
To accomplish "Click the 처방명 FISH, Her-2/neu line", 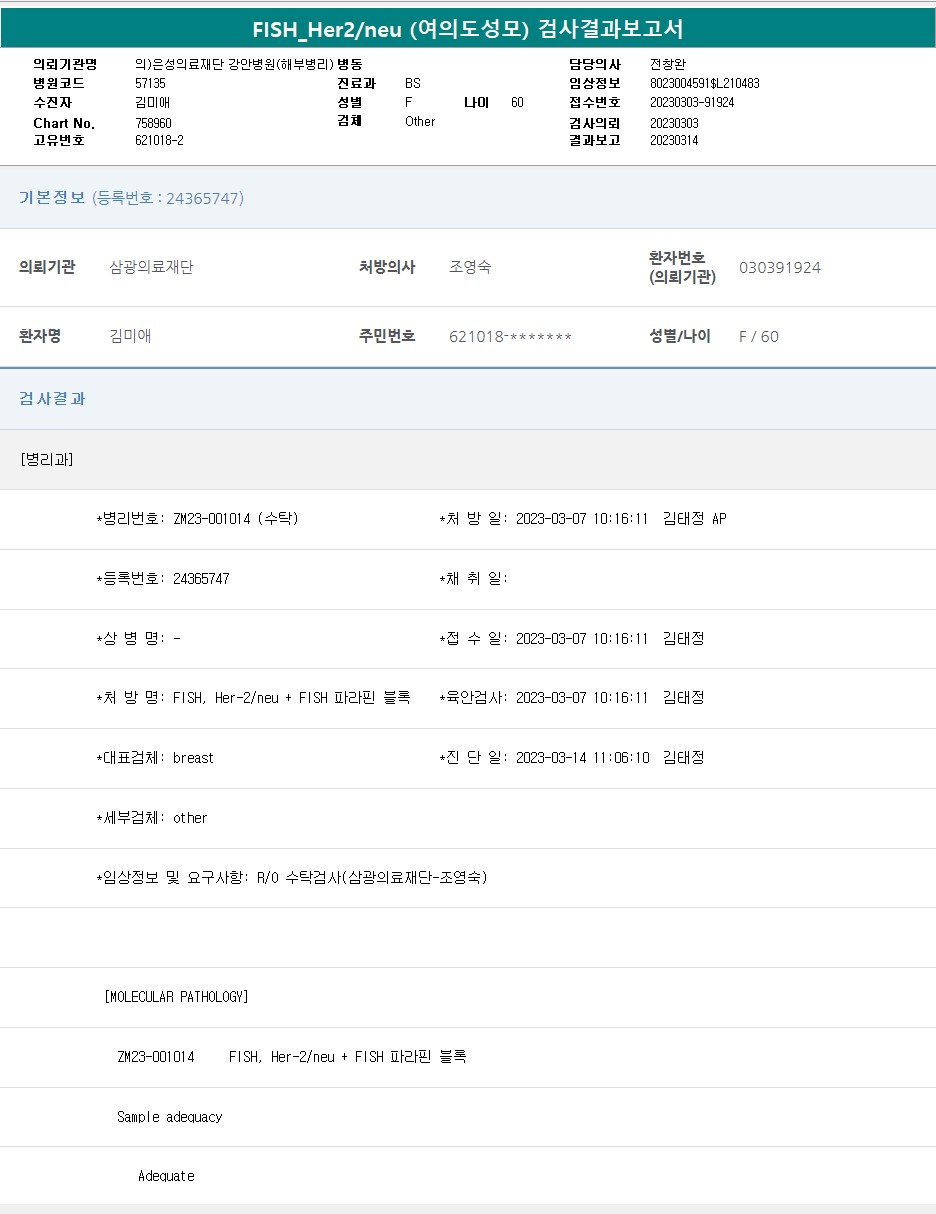I will click(x=254, y=698).
